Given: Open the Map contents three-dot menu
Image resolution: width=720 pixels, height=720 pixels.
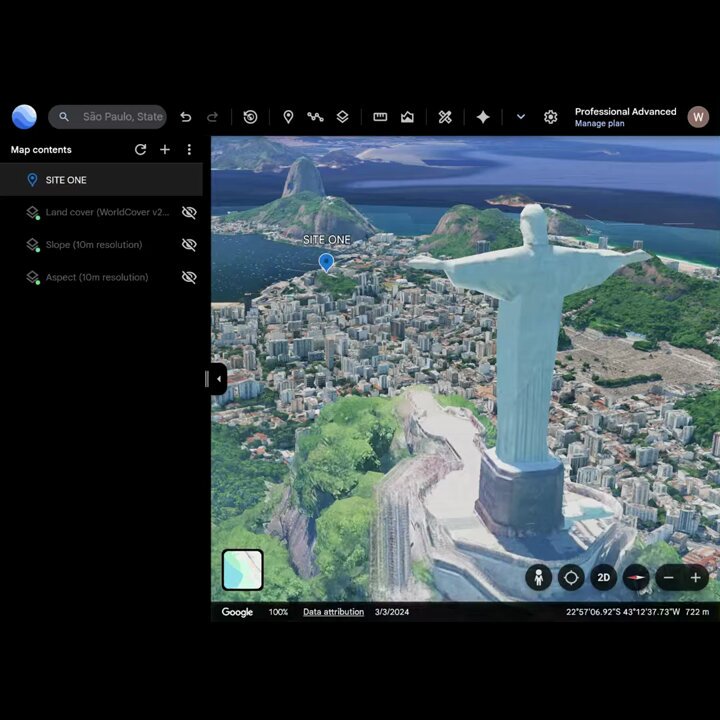Looking at the screenshot, I should (189, 150).
